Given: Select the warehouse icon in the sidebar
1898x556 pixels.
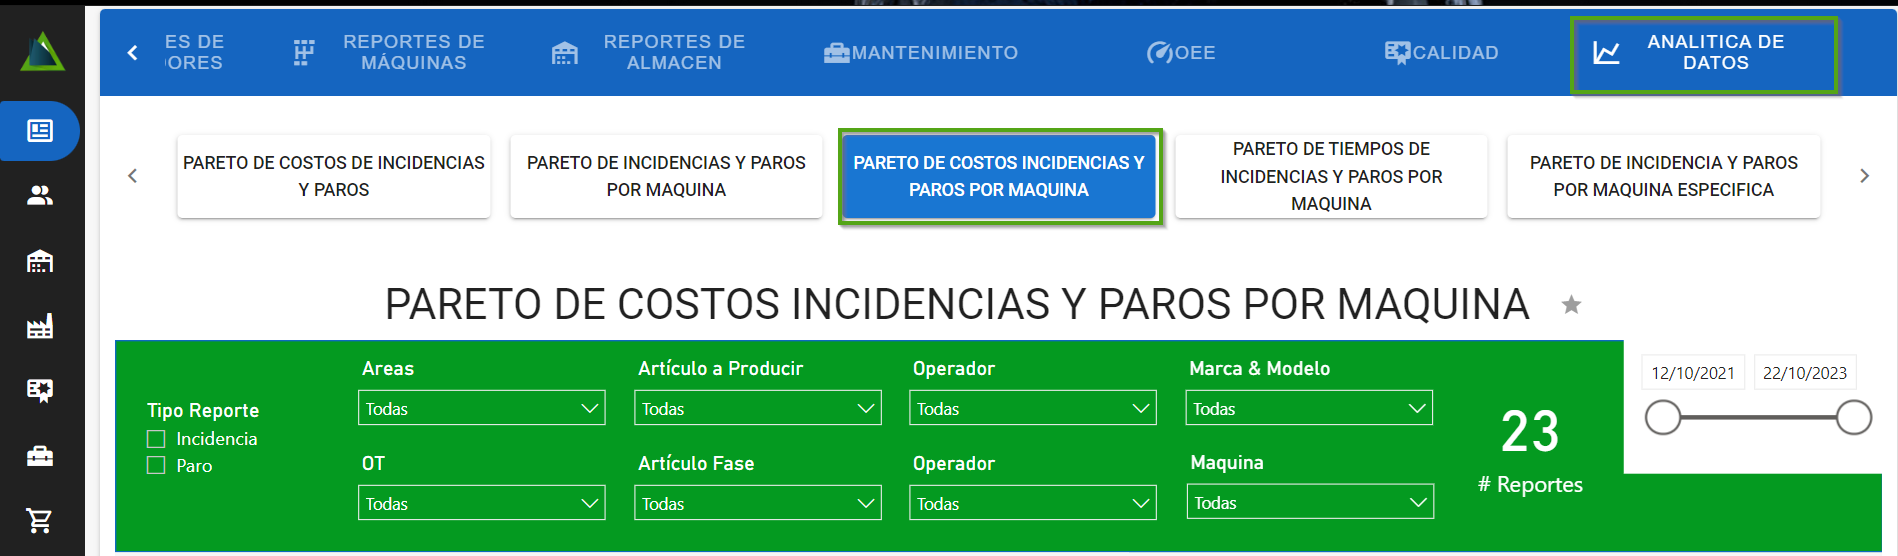Looking at the screenshot, I should pyautogui.click(x=40, y=261).
